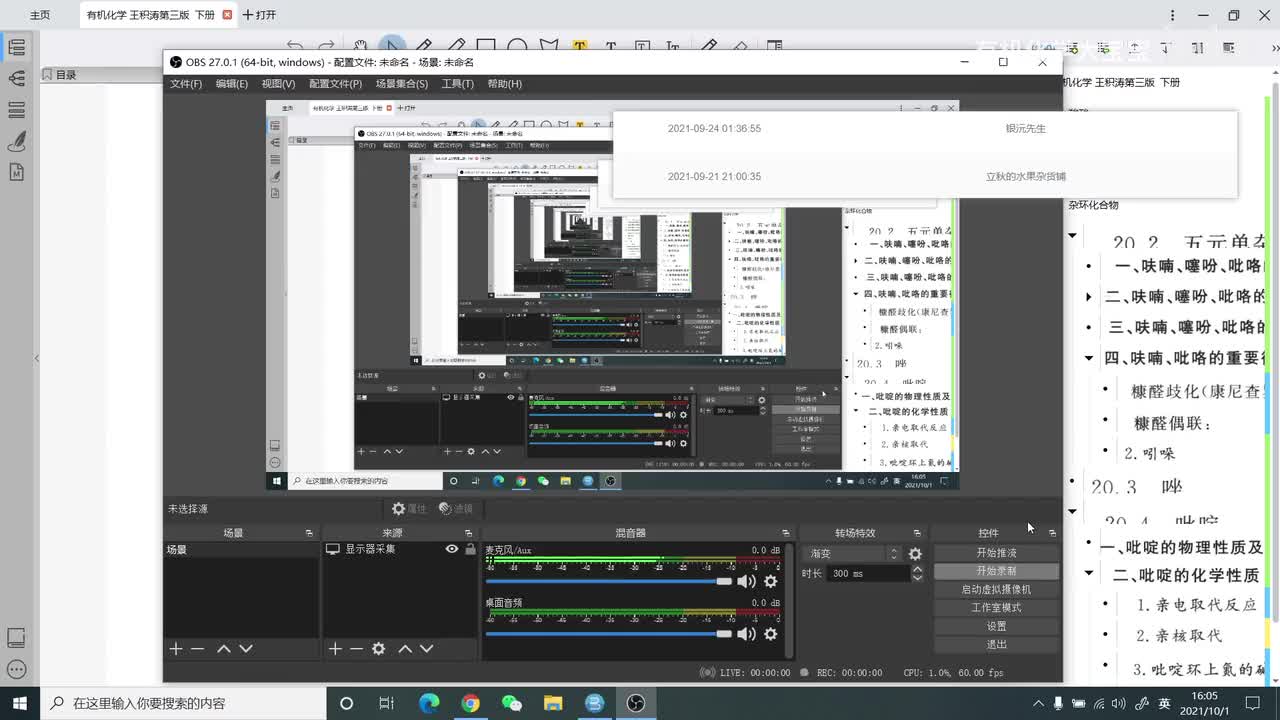Viewport: 1280px width, 720px height.
Task: Mute the 麦克风/Aux audio channel
Action: click(x=746, y=581)
